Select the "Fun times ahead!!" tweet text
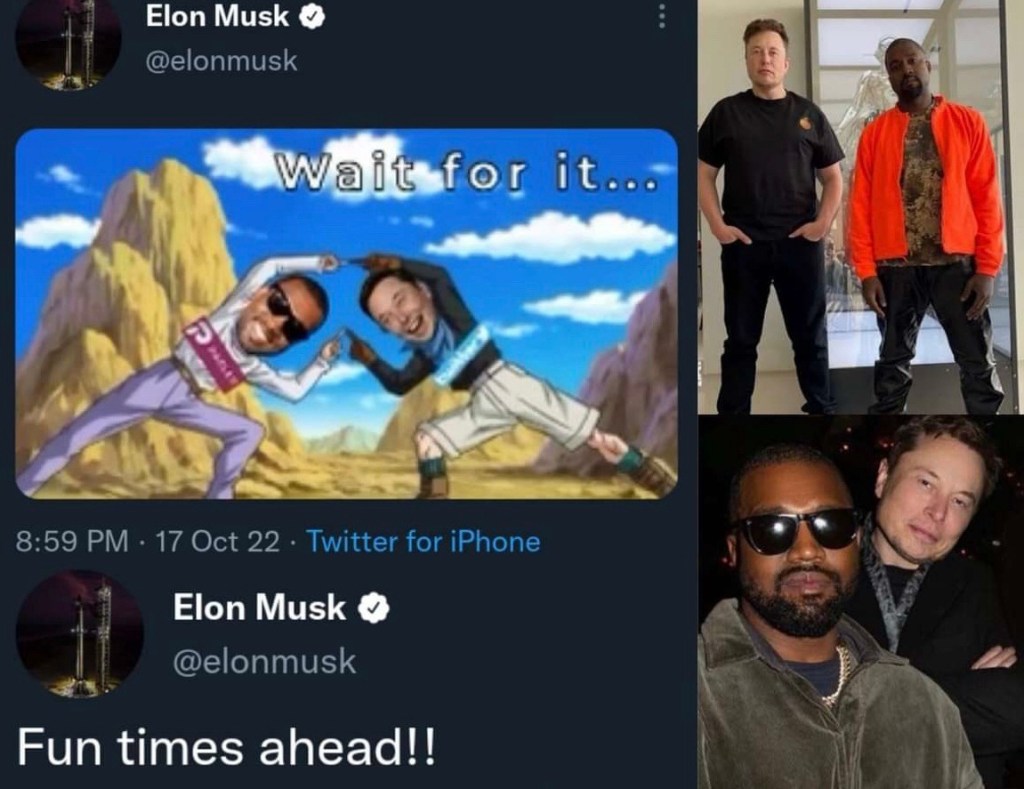This screenshot has width=1024, height=789. [225, 747]
